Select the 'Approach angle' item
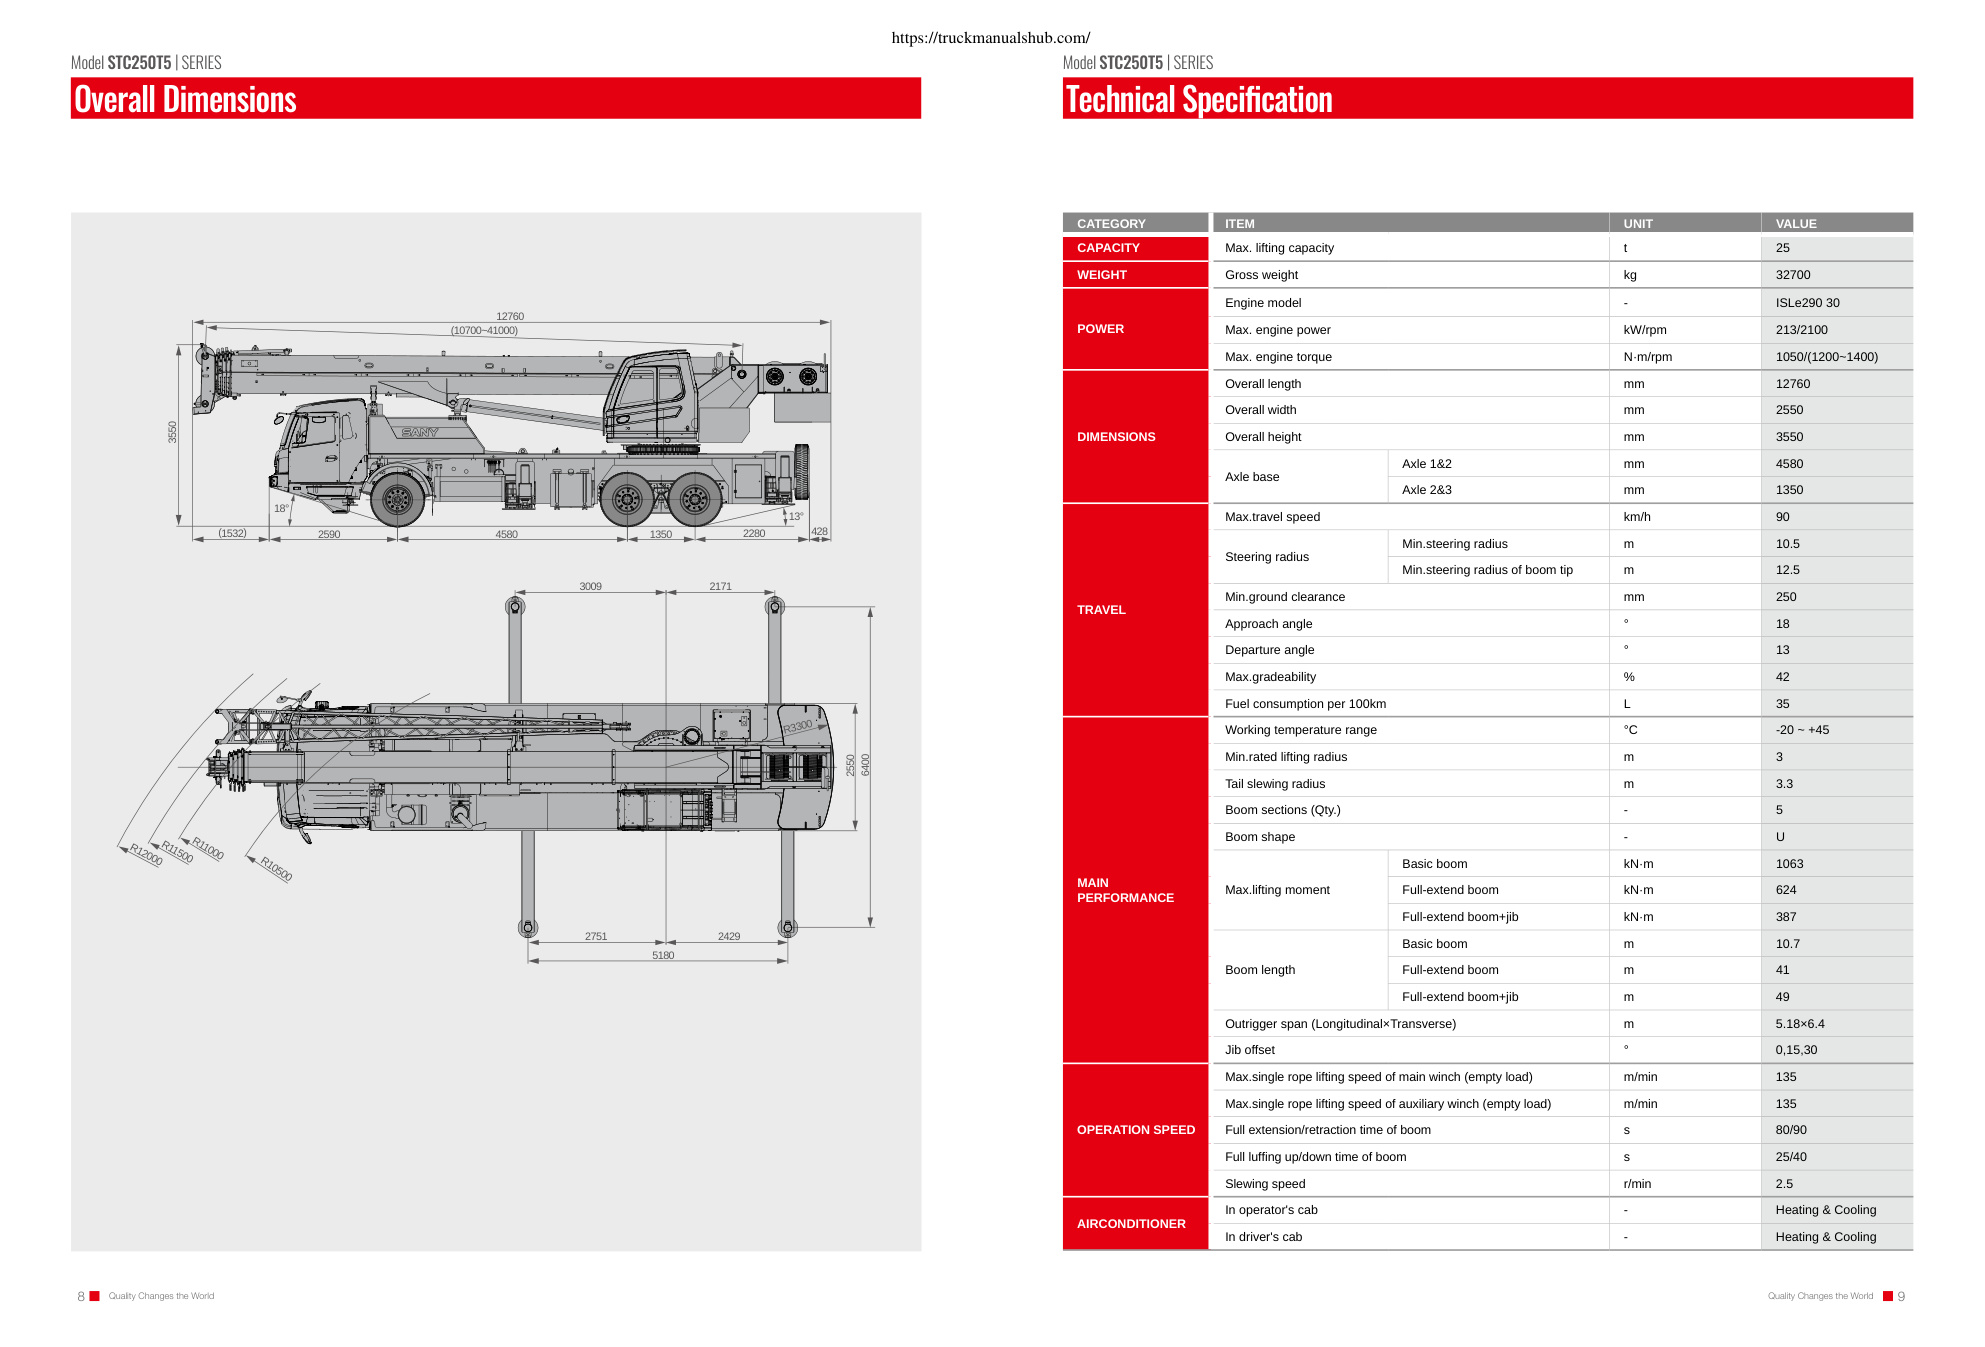Viewport: 1985px width, 1347px height. tap(1268, 624)
